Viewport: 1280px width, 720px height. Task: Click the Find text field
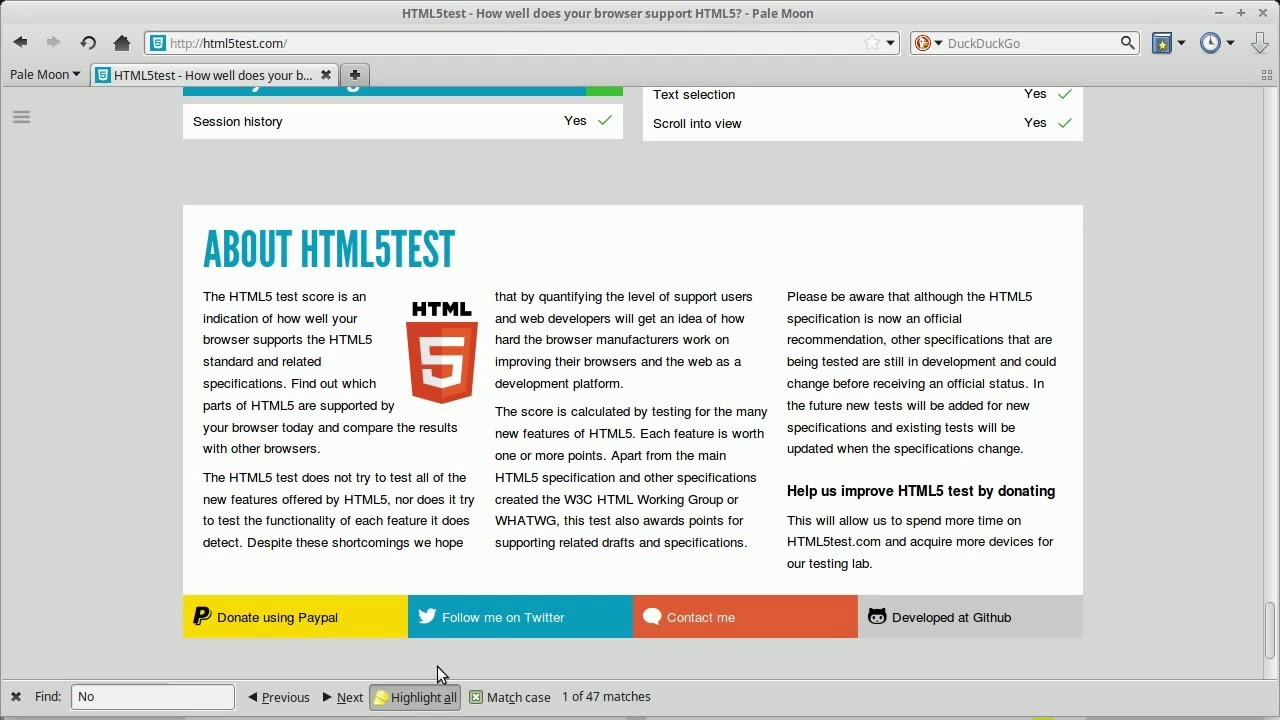(x=153, y=697)
